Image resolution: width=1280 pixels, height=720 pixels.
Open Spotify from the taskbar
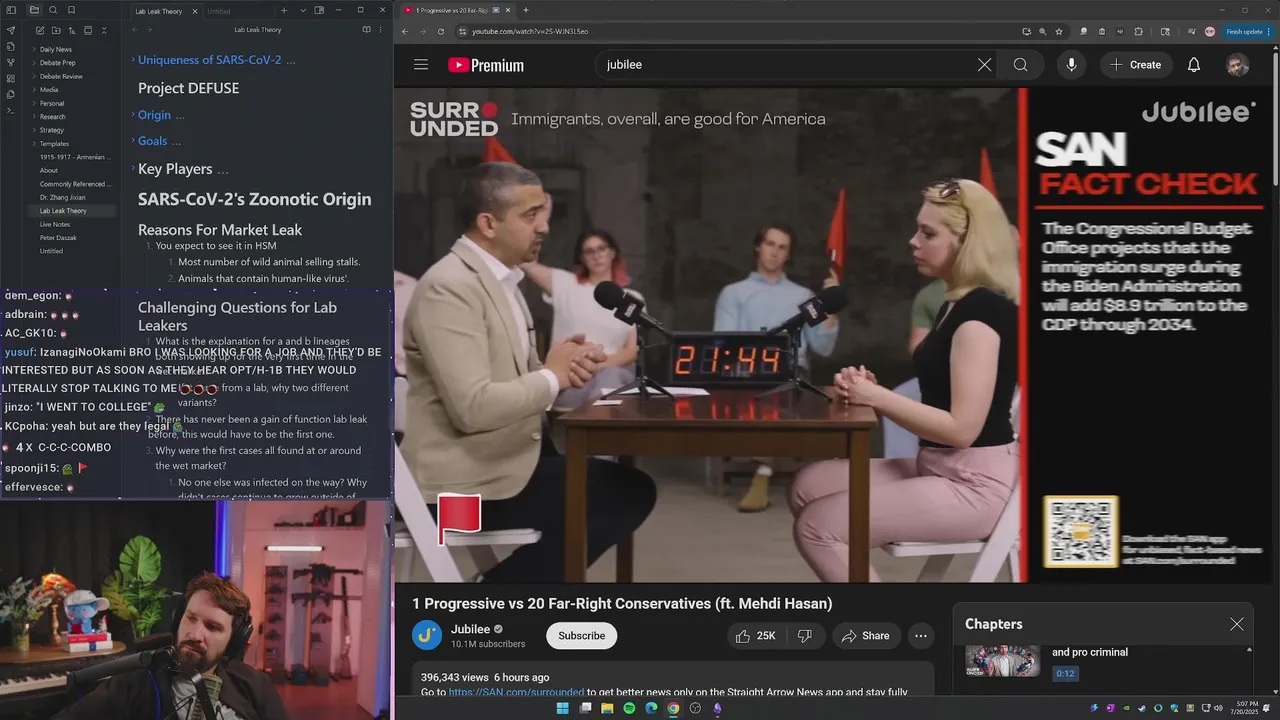pyautogui.click(x=629, y=708)
